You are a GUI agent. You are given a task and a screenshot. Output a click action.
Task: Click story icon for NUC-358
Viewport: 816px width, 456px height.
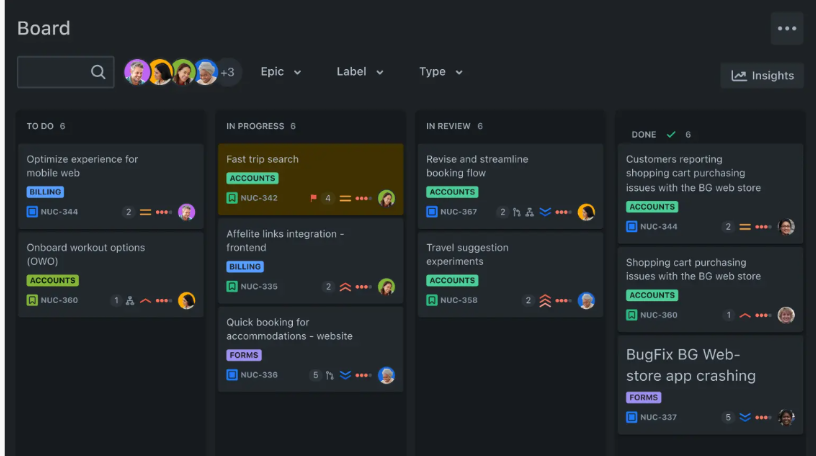click(432, 300)
